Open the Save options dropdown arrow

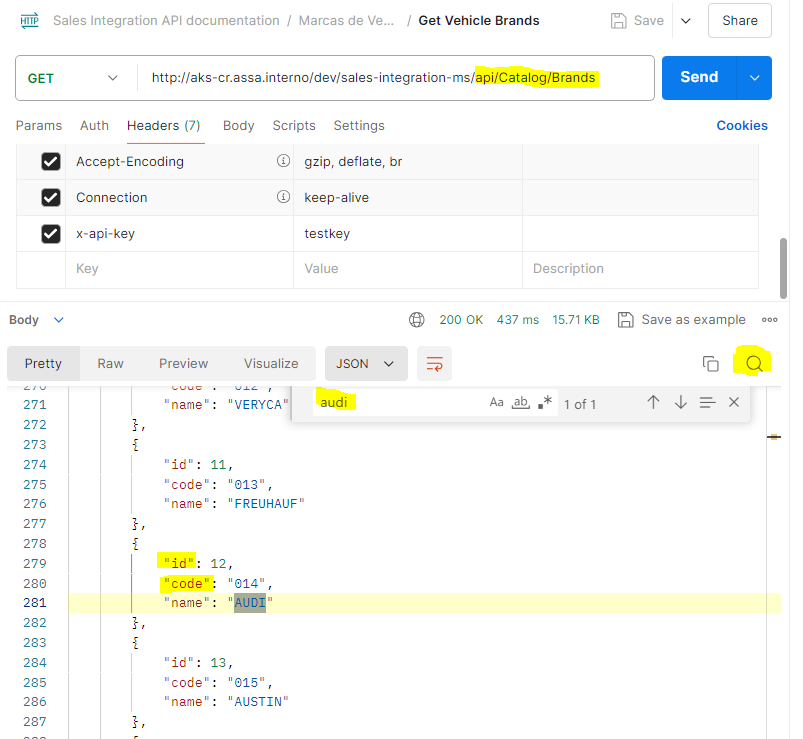[x=686, y=21]
